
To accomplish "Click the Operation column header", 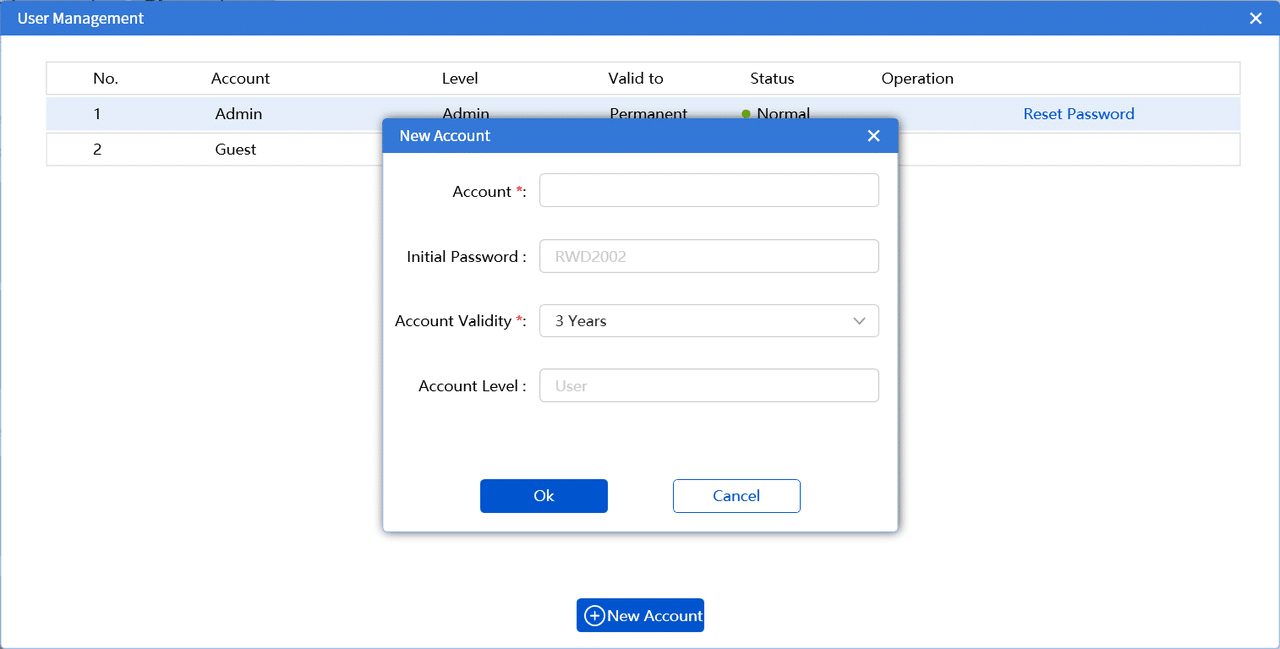I will [918, 78].
